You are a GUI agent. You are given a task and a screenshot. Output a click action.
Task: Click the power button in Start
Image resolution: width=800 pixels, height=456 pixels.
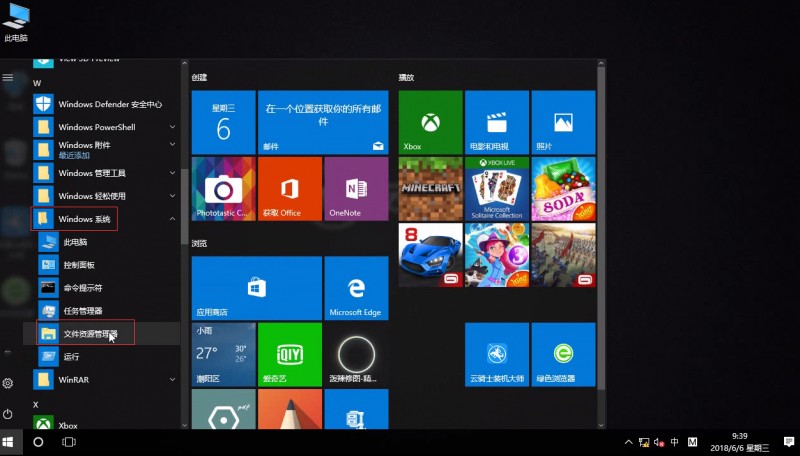(8, 414)
